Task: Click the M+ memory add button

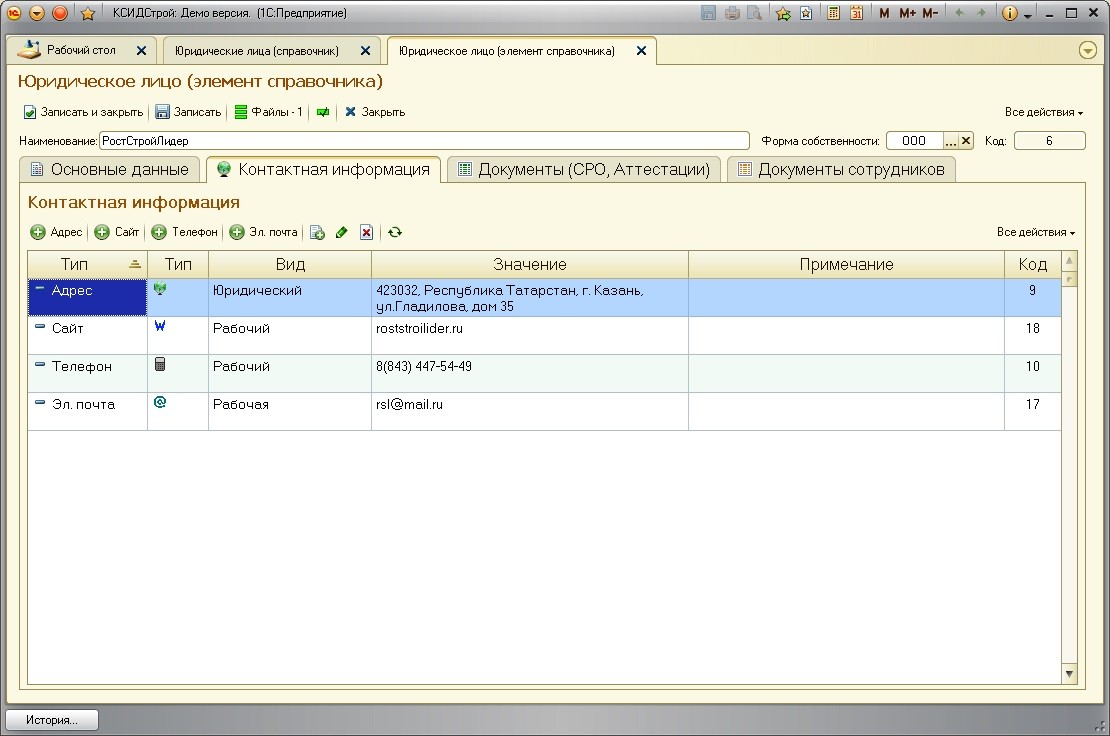Action: click(x=907, y=13)
